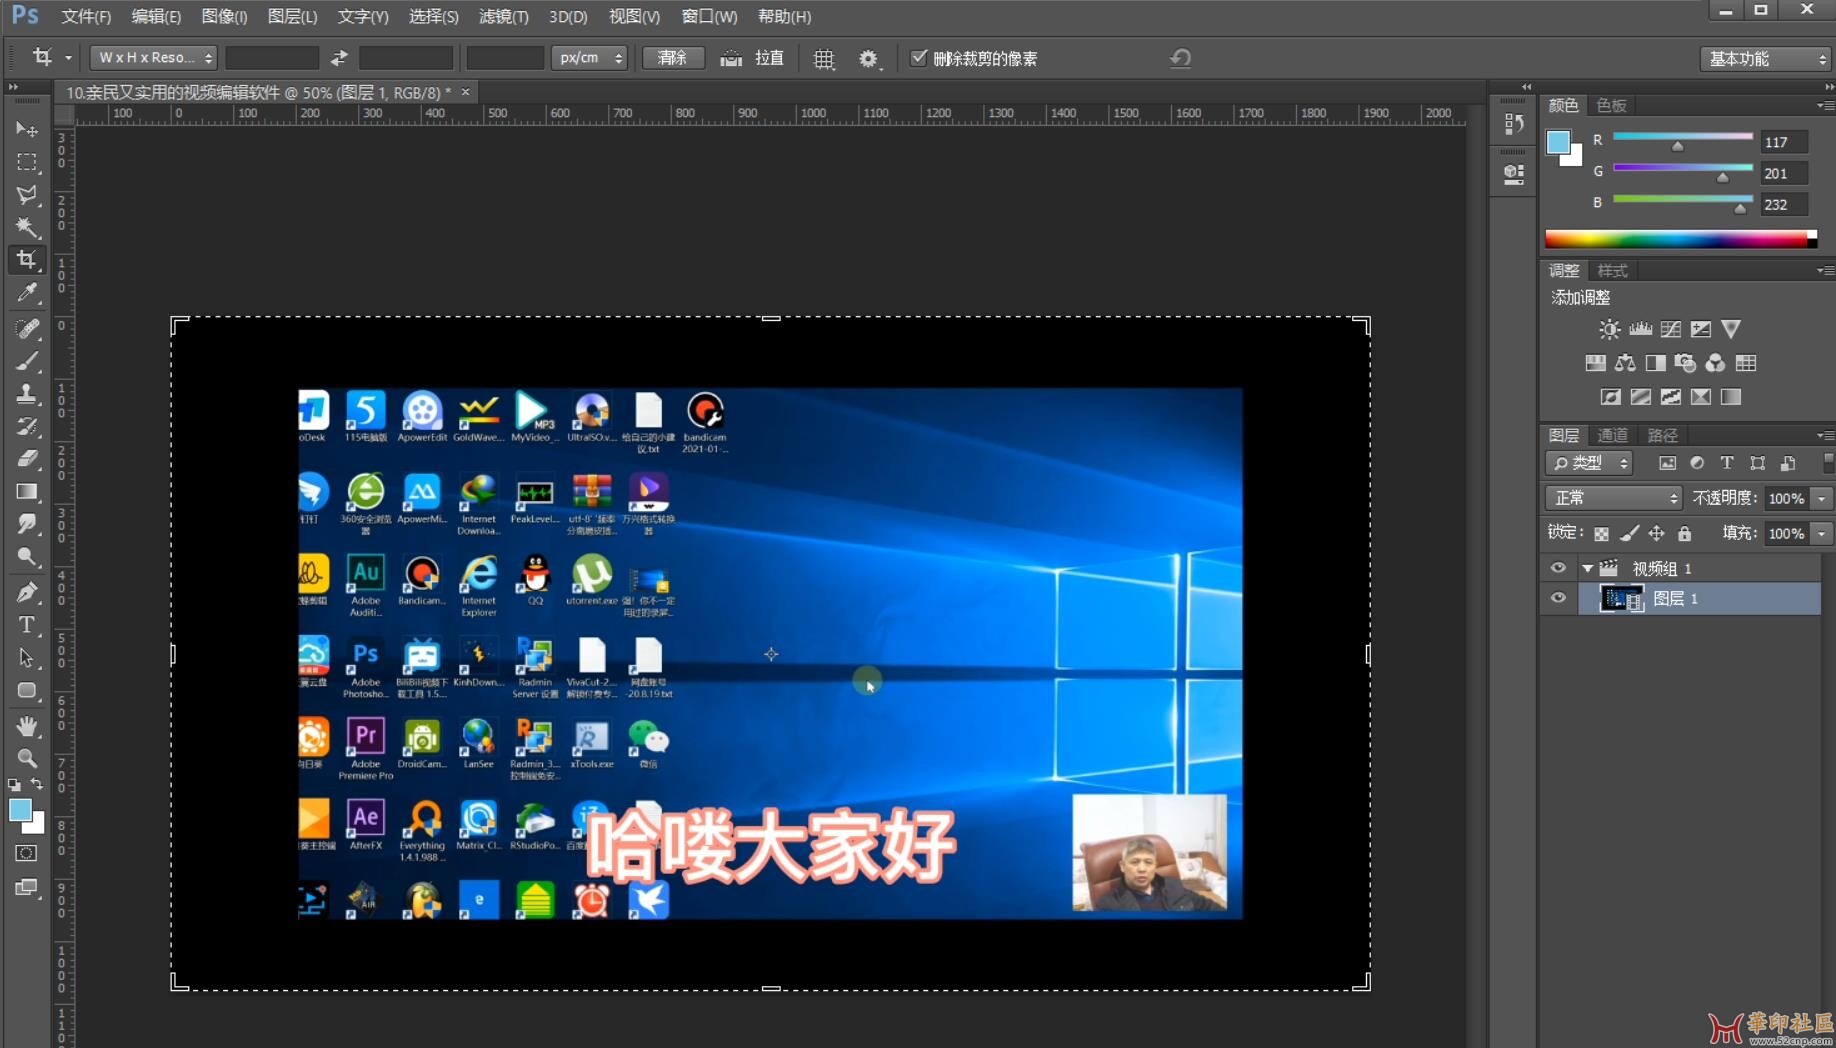Toggle lock transparent pixels
The height and width of the screenshot is (1048, 1836).
pos(1601,534)
